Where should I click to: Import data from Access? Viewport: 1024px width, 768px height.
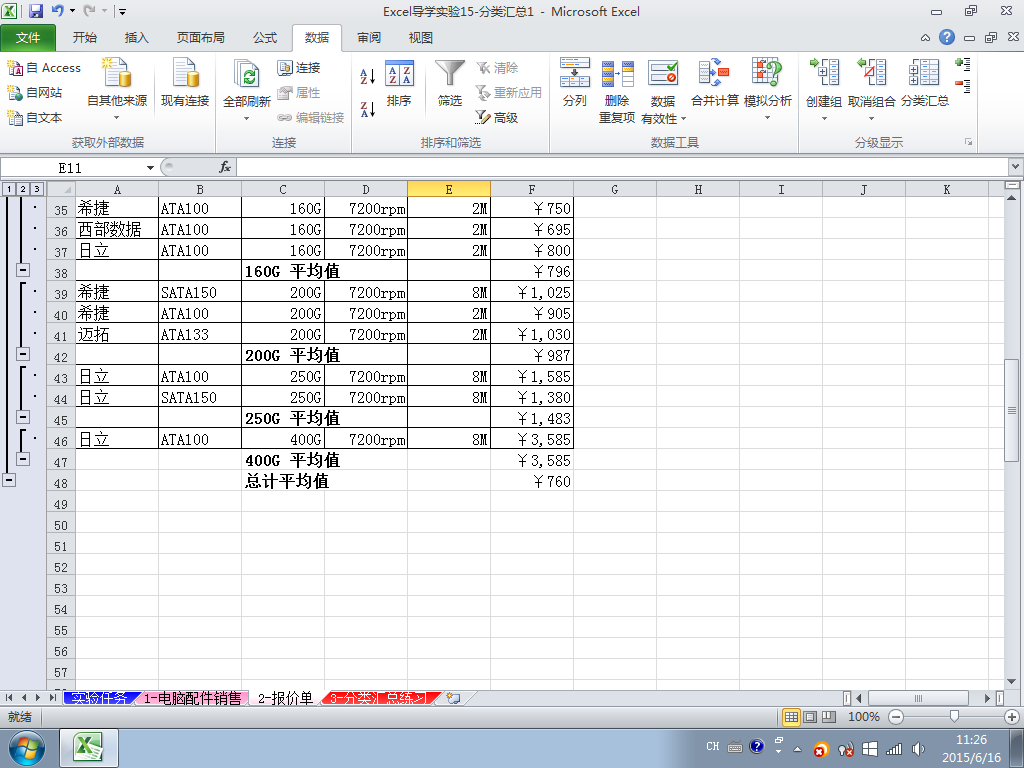pos(44,68)
